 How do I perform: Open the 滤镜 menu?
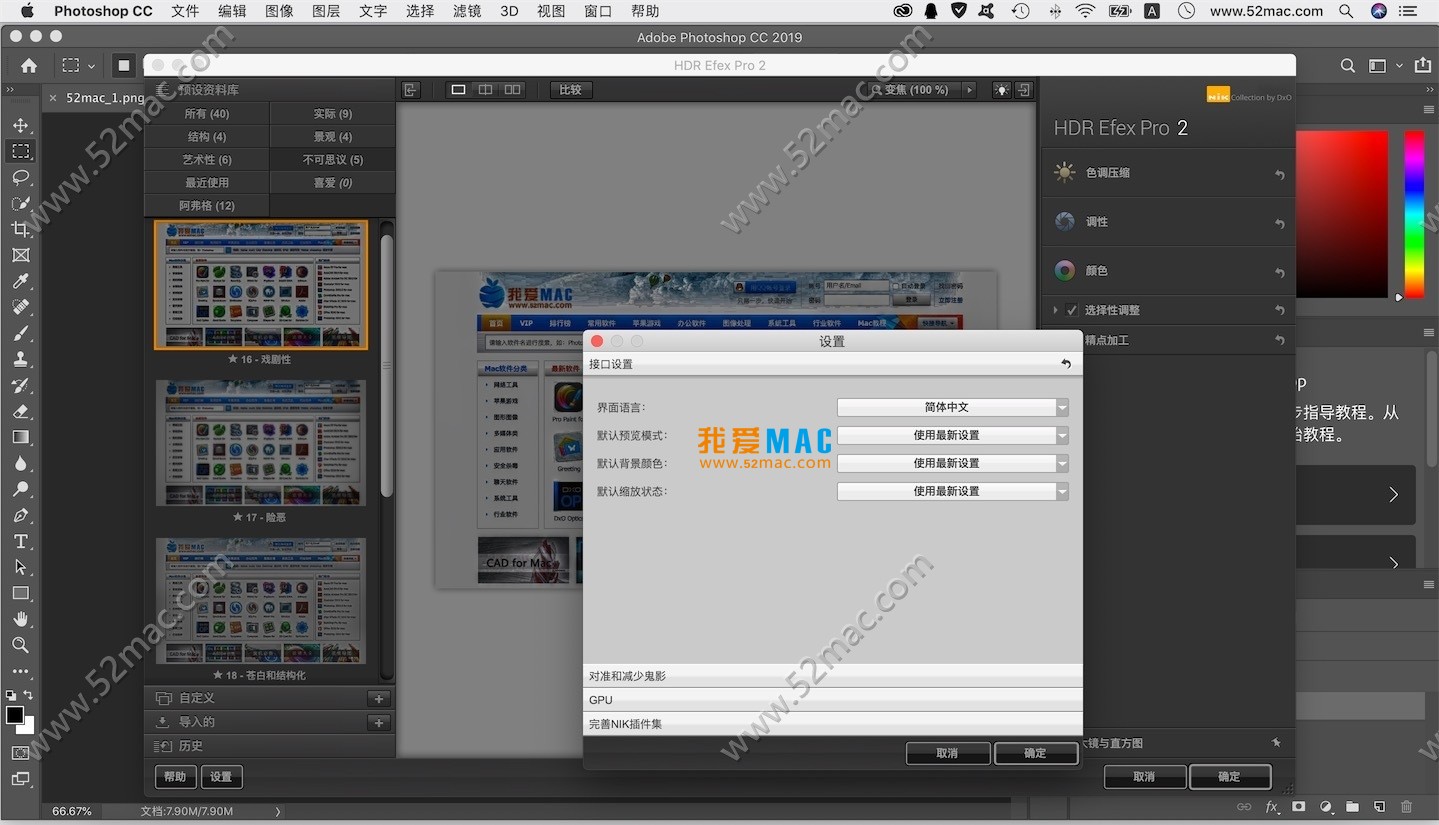tap(467, 11)
